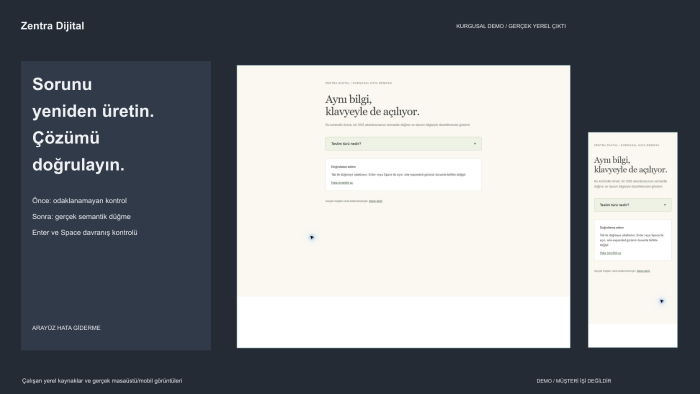Follow the underlined link ending the desktop footnote line
The width and height of the screenshot is (700, 394).
coord(375,201)
